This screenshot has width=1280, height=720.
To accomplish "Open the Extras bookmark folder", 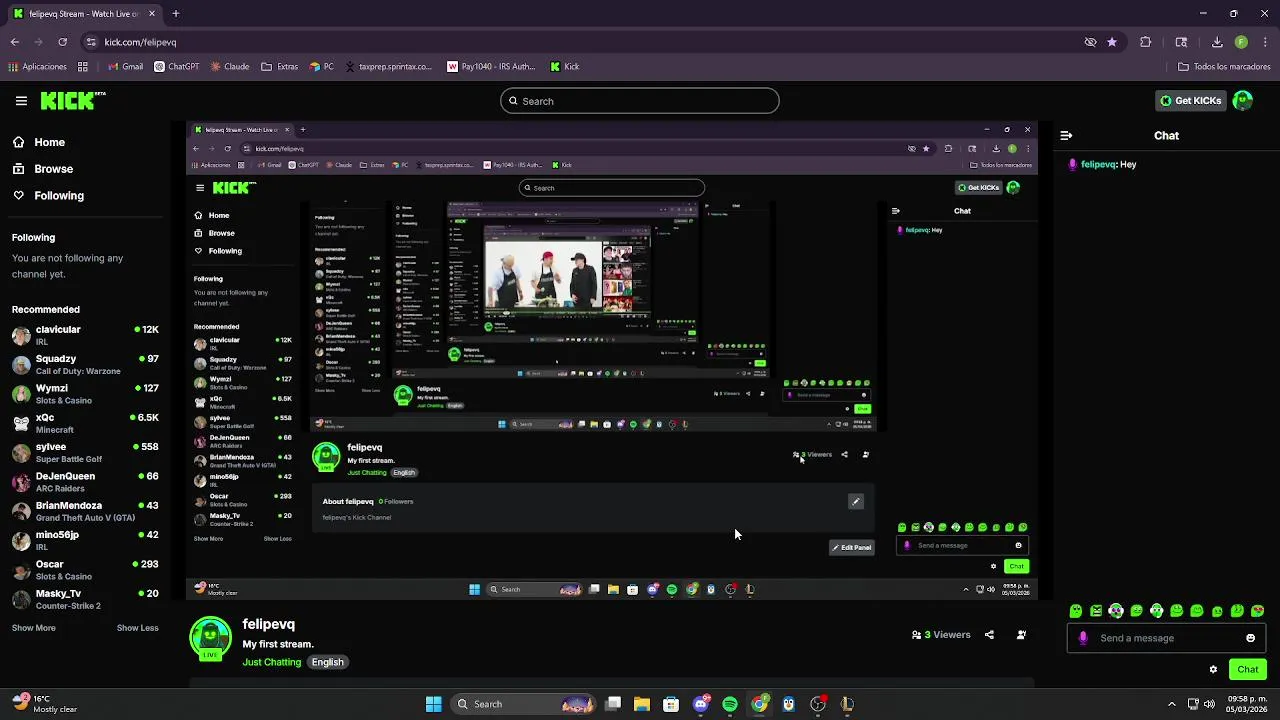I will tap(280, 67).
